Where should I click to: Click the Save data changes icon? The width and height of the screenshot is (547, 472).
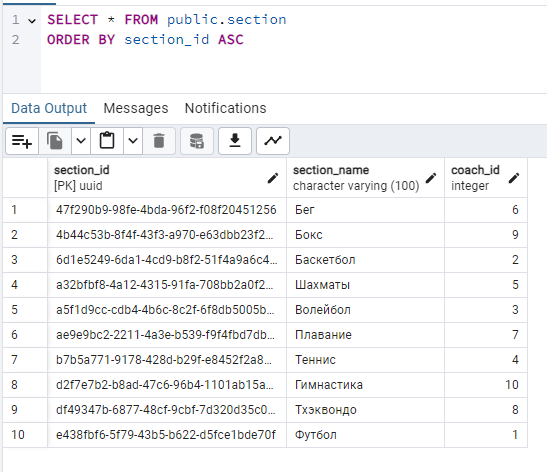(x=197, y=141)
